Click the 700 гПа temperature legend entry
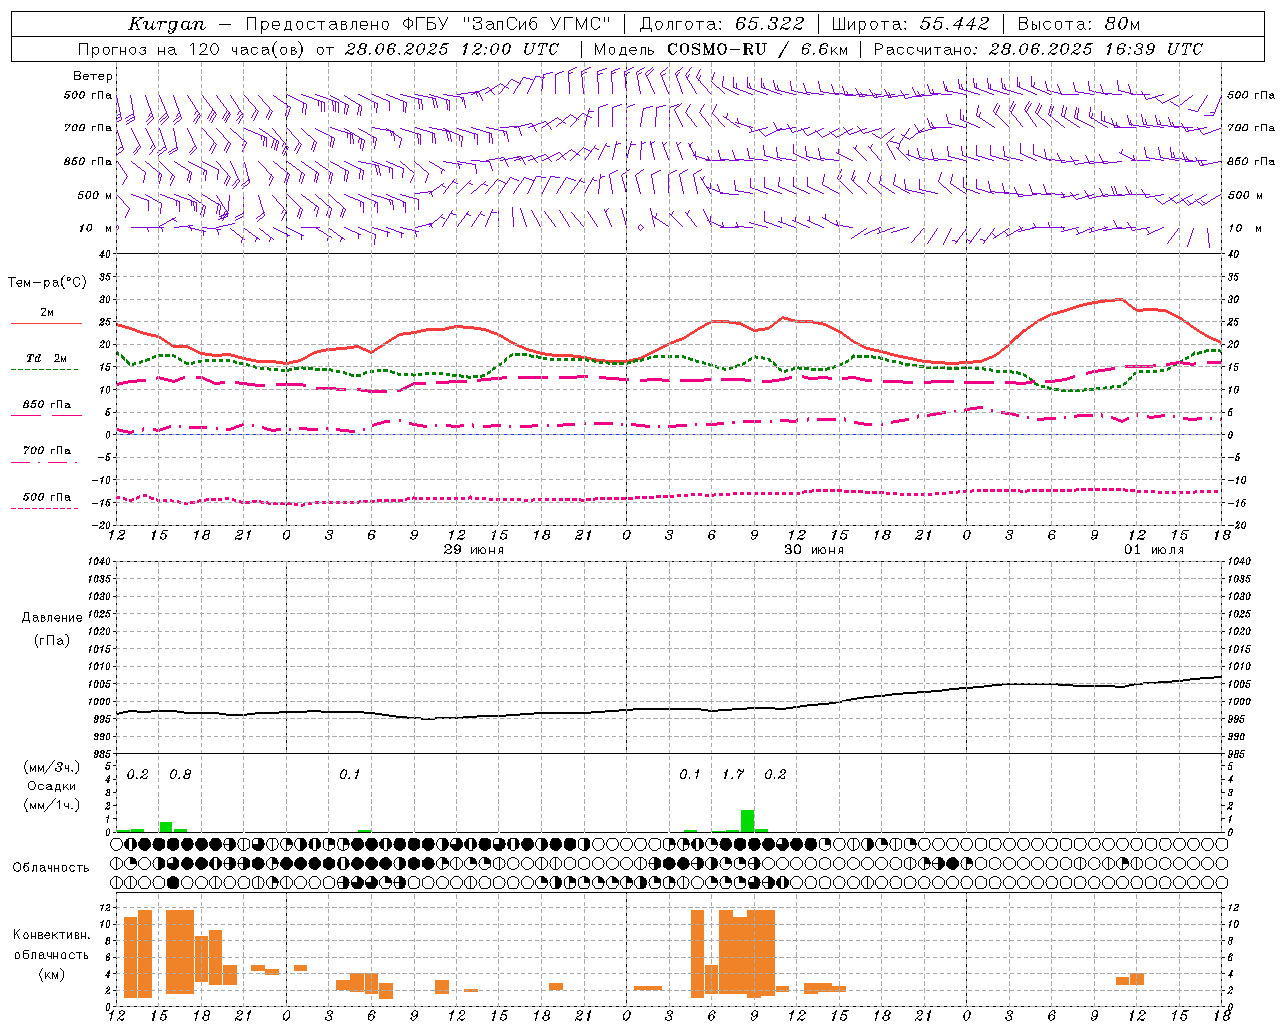This screenshot has height=1024, width=1280. click(47, 451)
